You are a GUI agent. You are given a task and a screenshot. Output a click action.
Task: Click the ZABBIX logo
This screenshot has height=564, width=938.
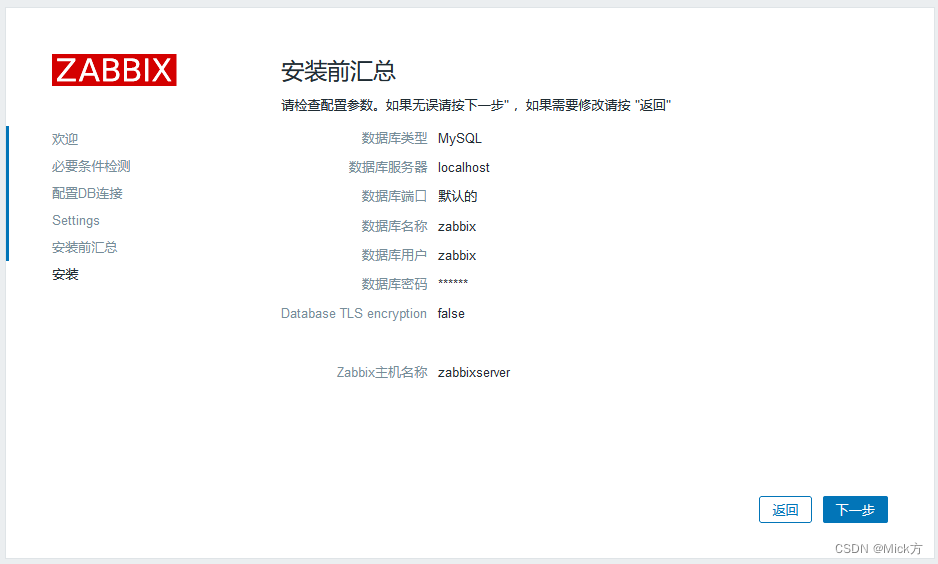click(x=114, y=70)
